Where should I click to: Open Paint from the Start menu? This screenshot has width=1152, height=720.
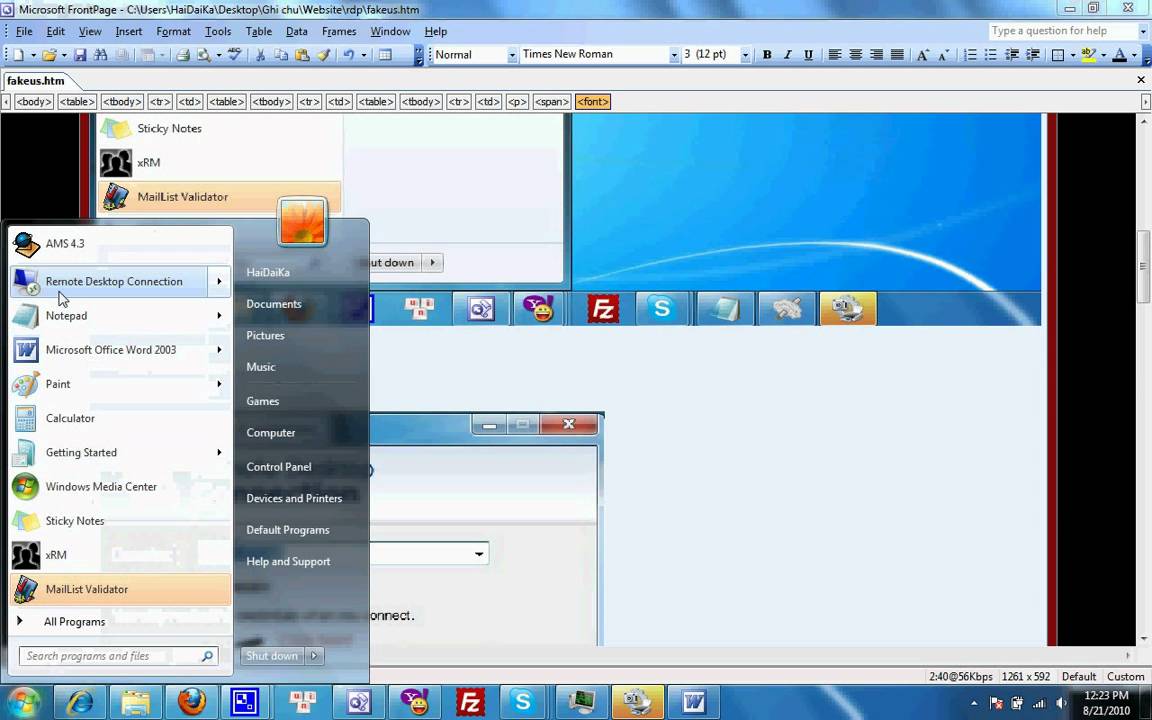point(120,384)
